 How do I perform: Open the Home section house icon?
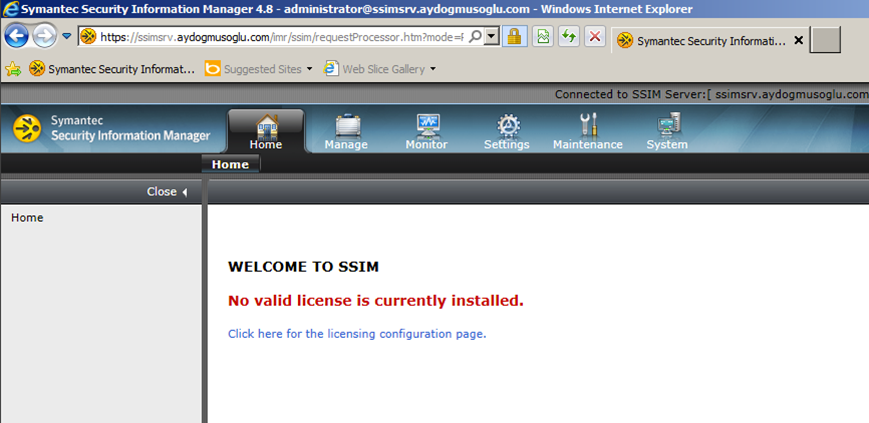267,126
